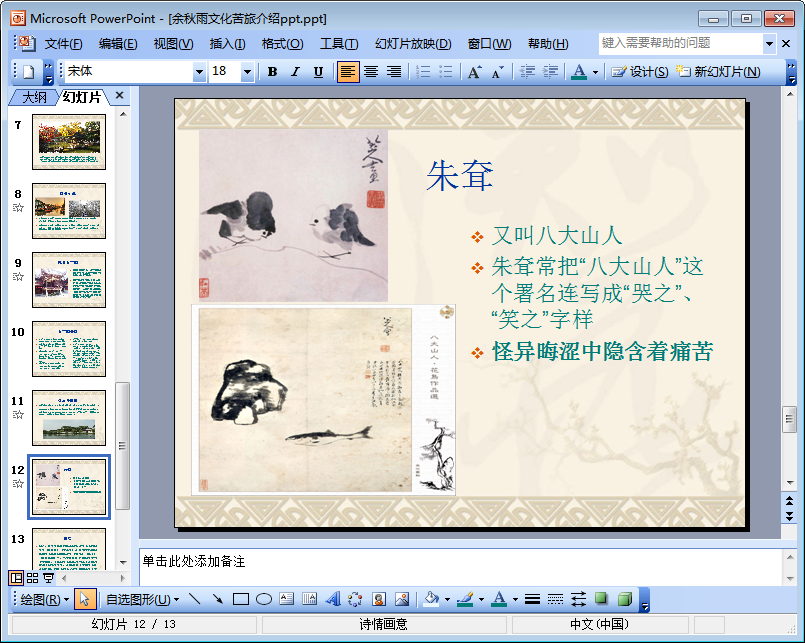805x643 pixels.
Task: Select slide 10 thumbnail
Action: [69, 349]
